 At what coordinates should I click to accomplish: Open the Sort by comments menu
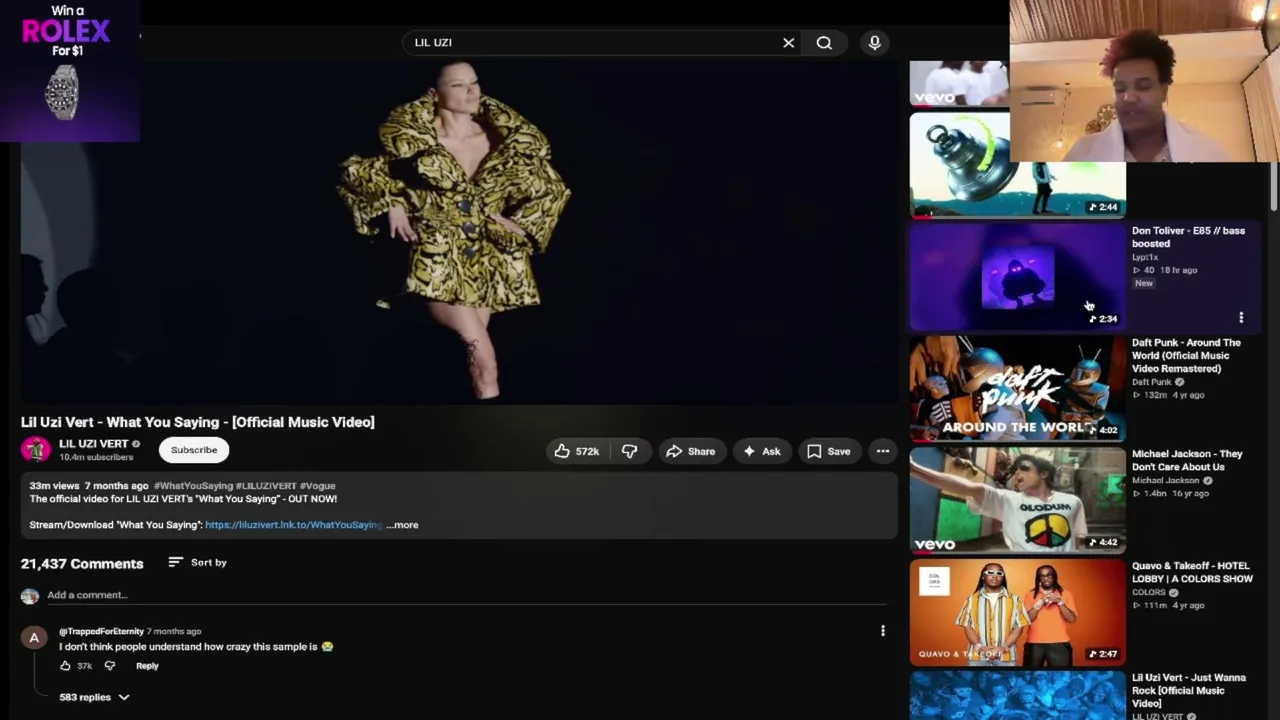click(x=198, y=563)
